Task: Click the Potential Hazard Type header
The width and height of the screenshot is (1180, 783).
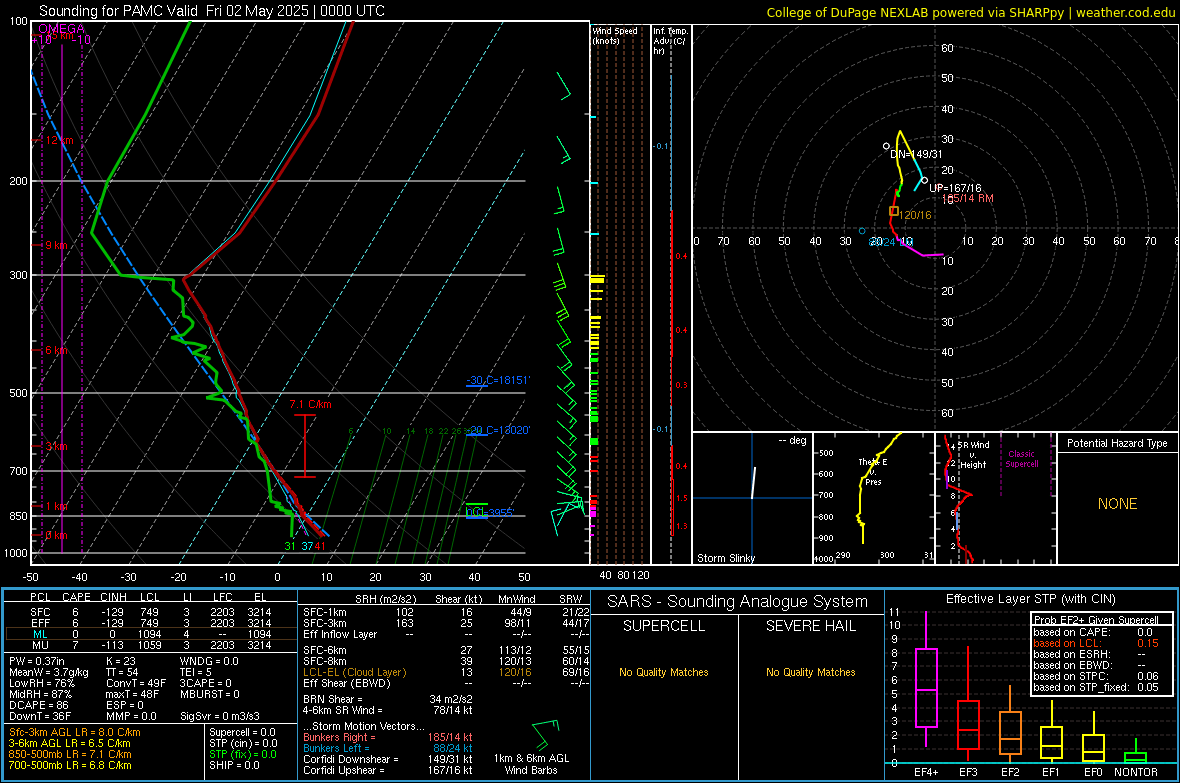Action: [x=1117, y=443]
